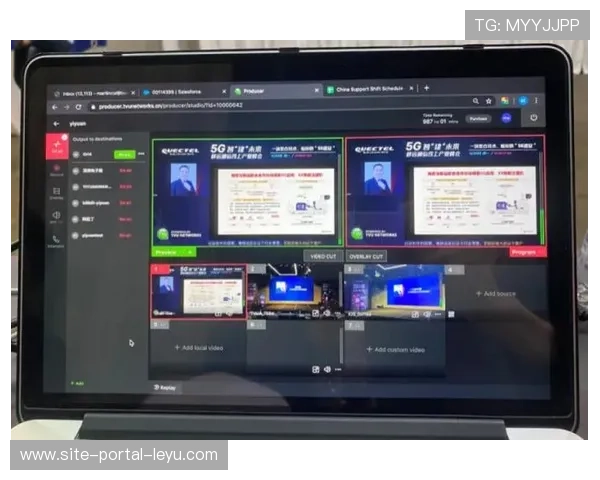Toggle speaker icon on source 3 thumbnail

point(427,314)
